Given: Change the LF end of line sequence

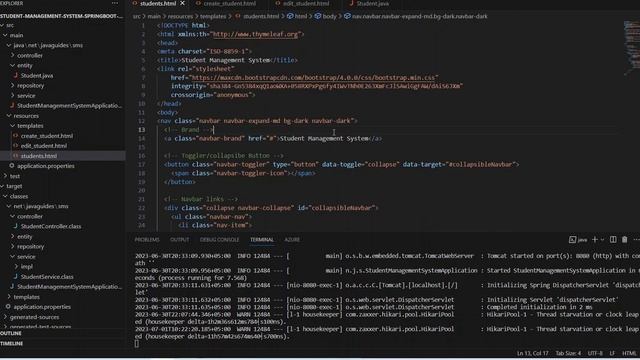Looking at the screenshot, I should 612,353.
